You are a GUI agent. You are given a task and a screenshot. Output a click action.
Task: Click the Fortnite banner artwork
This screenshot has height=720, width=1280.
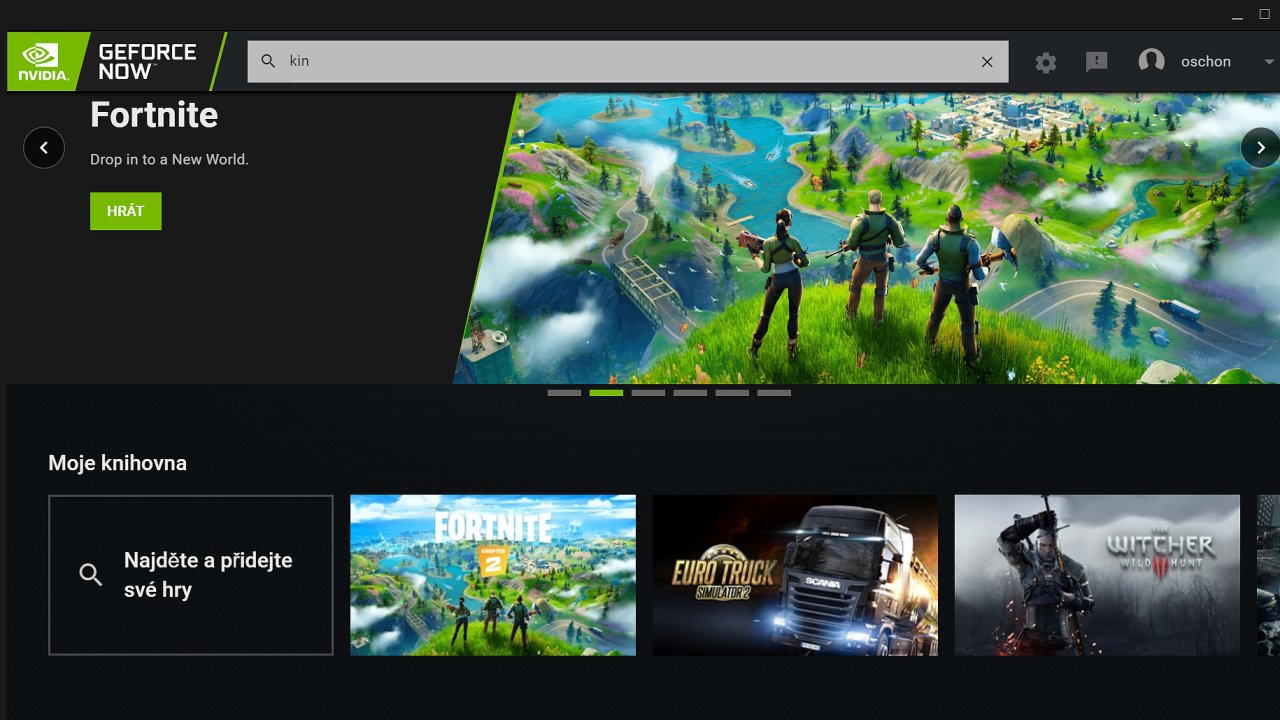tap(867, 238)
